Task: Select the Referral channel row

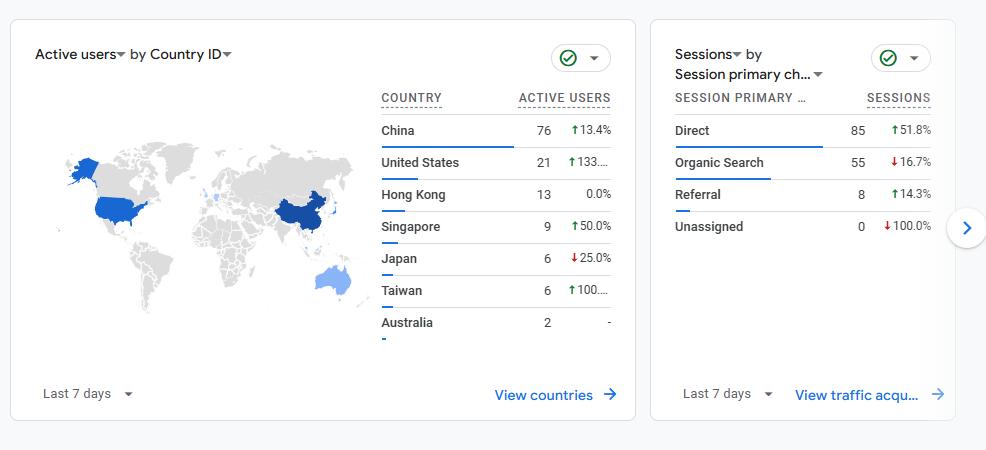Action: click(x=803, y=195)
